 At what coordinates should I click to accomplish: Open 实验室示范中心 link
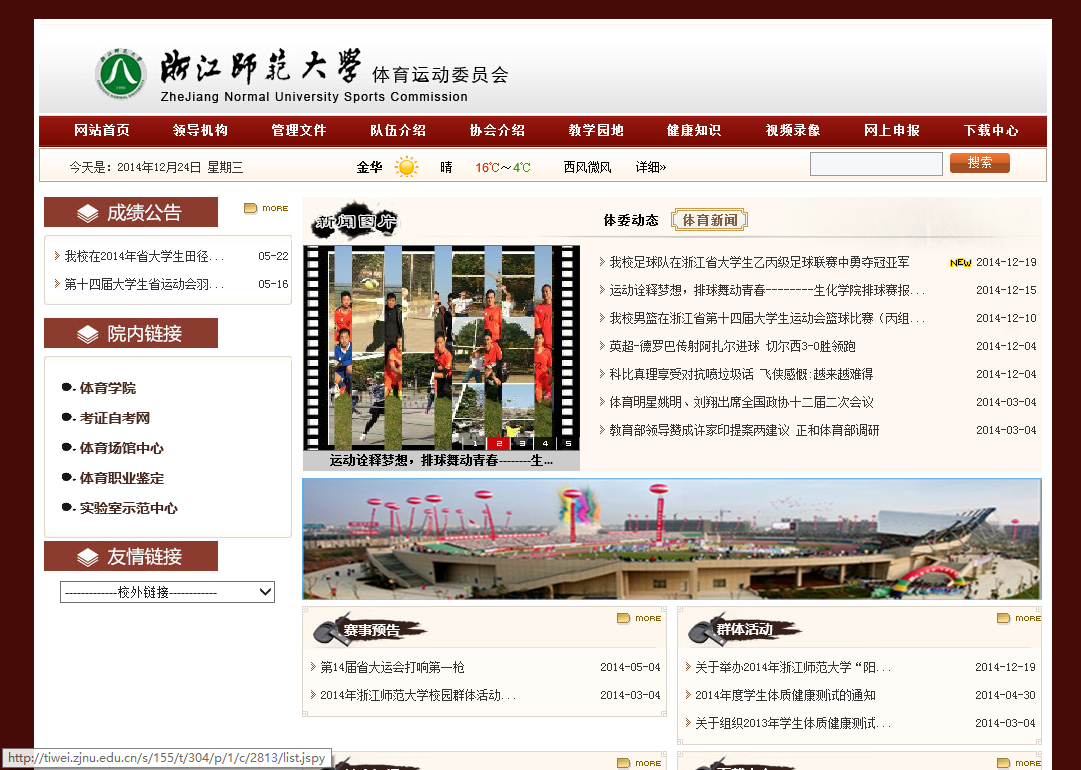[x=128, y=508]
